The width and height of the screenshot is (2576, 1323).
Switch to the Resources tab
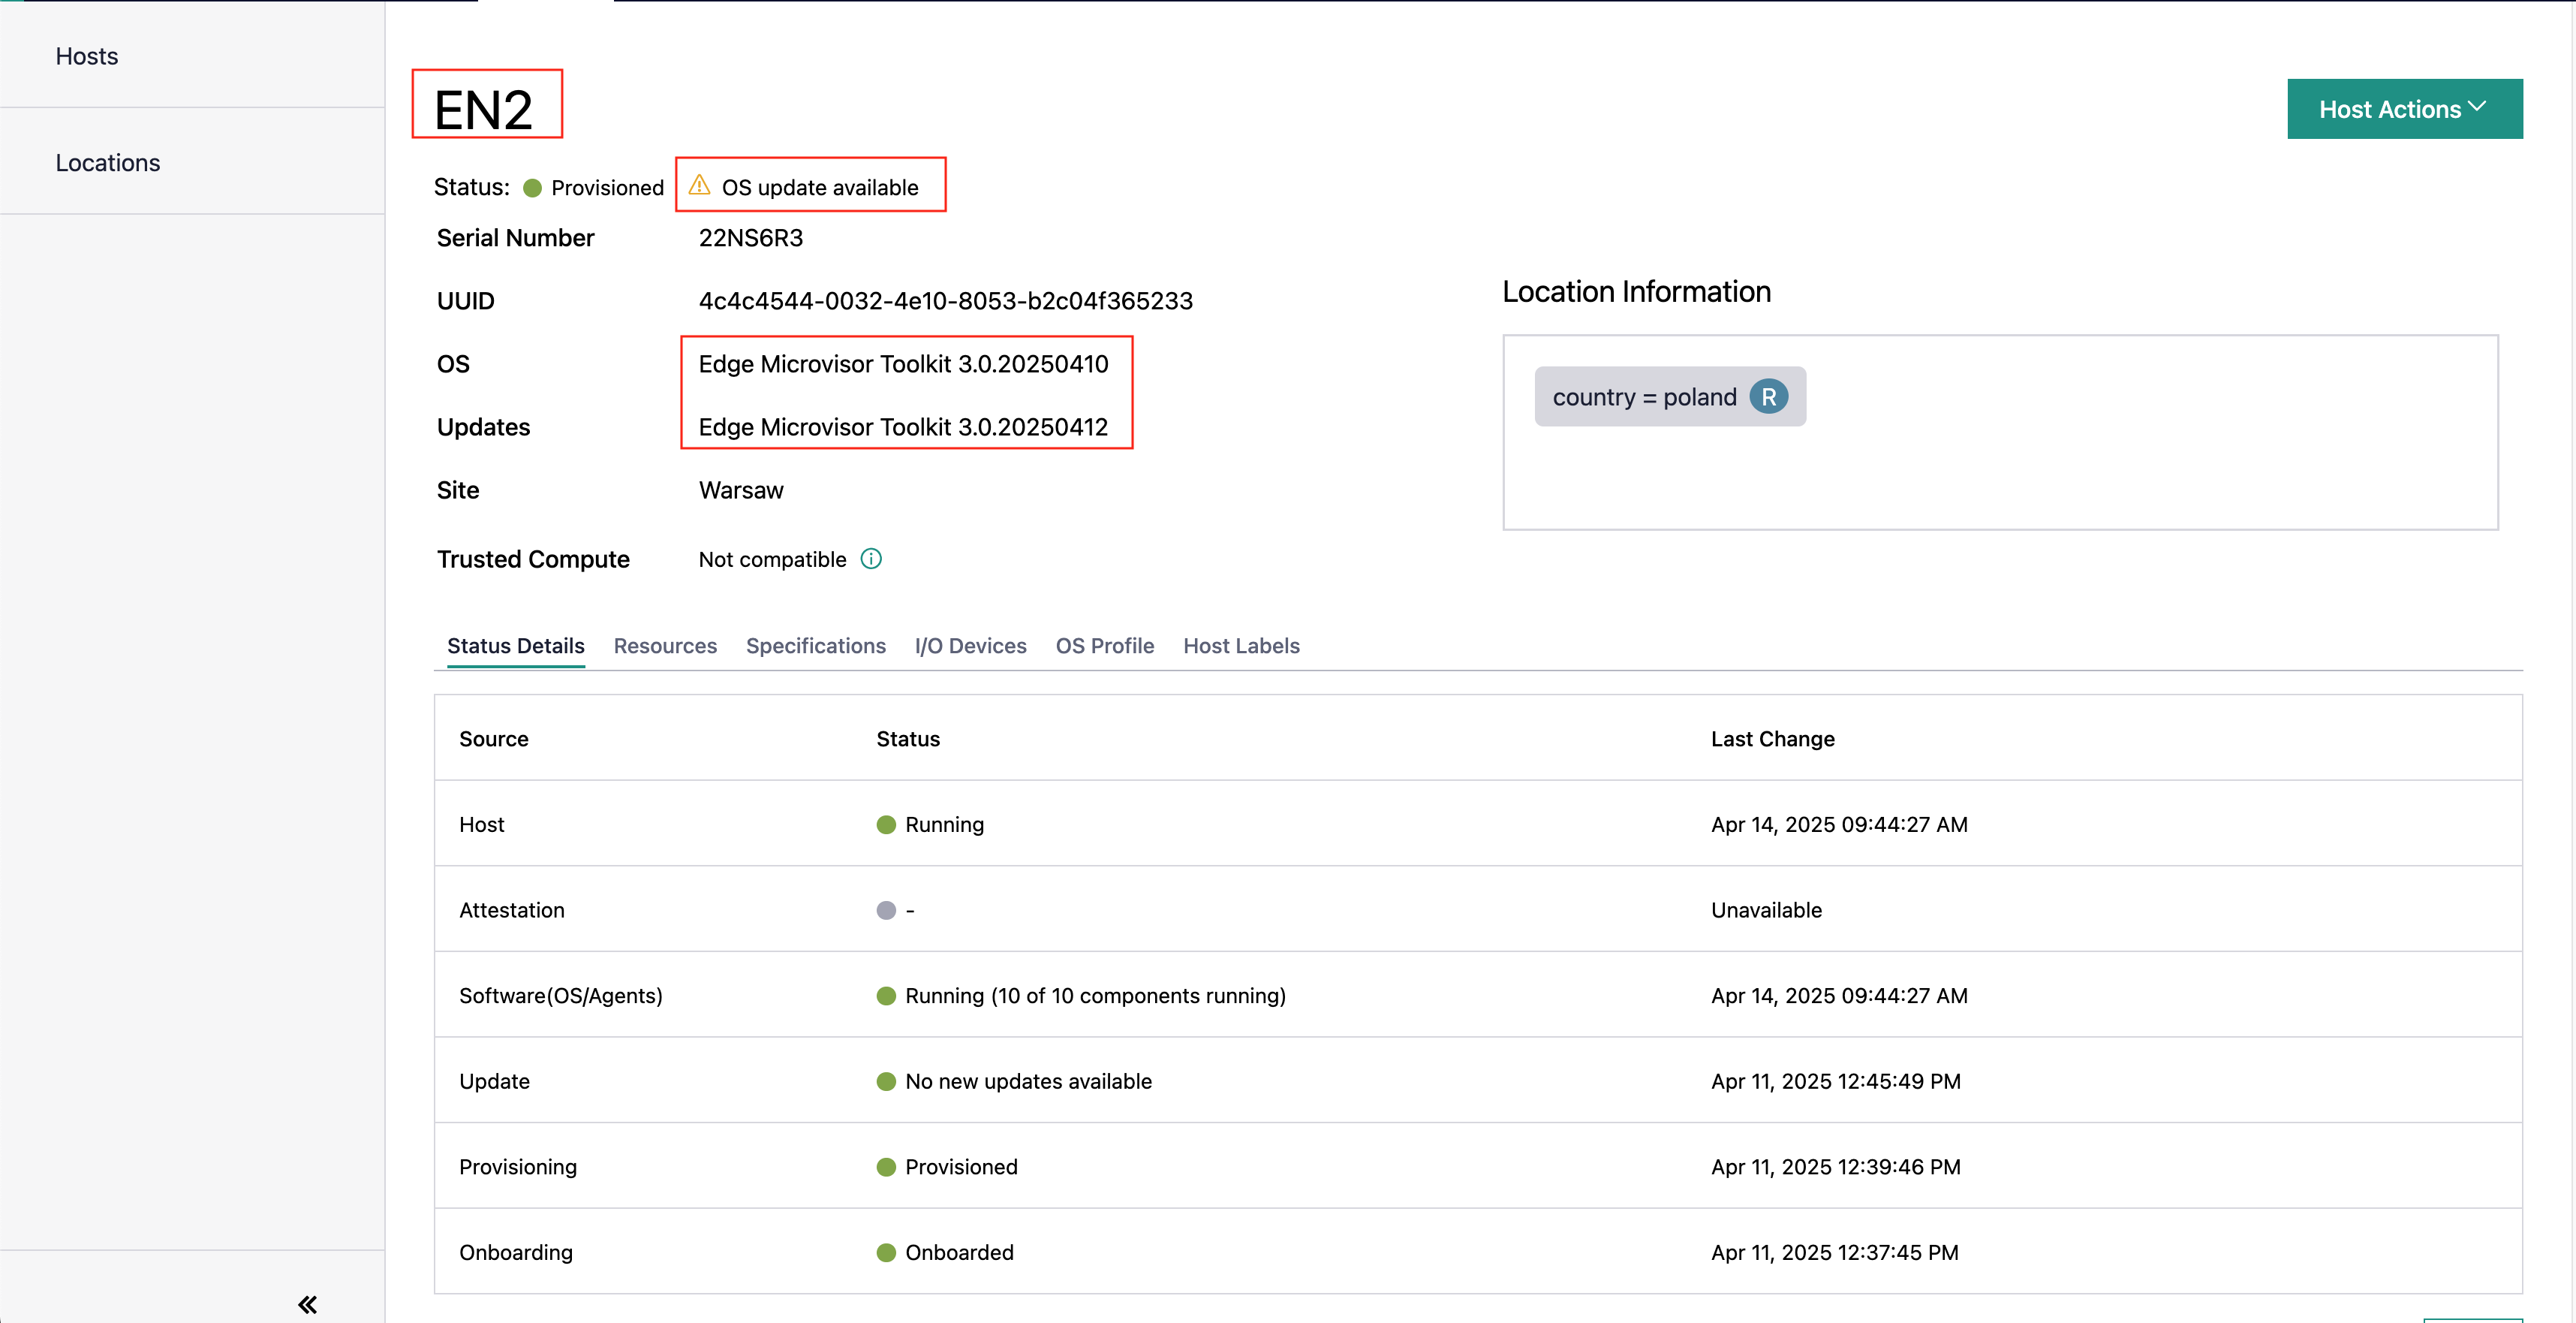click(665, 646)
